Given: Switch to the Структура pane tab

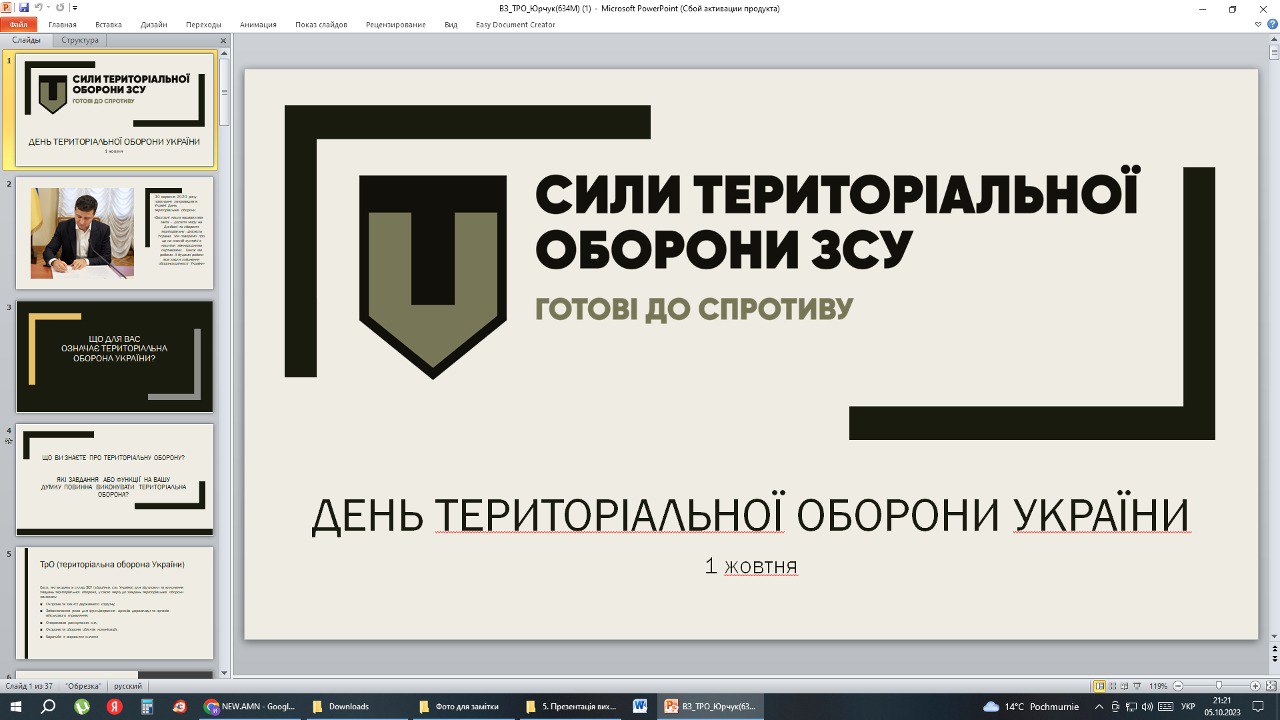Looking at the screenshot, I should 80,41.
